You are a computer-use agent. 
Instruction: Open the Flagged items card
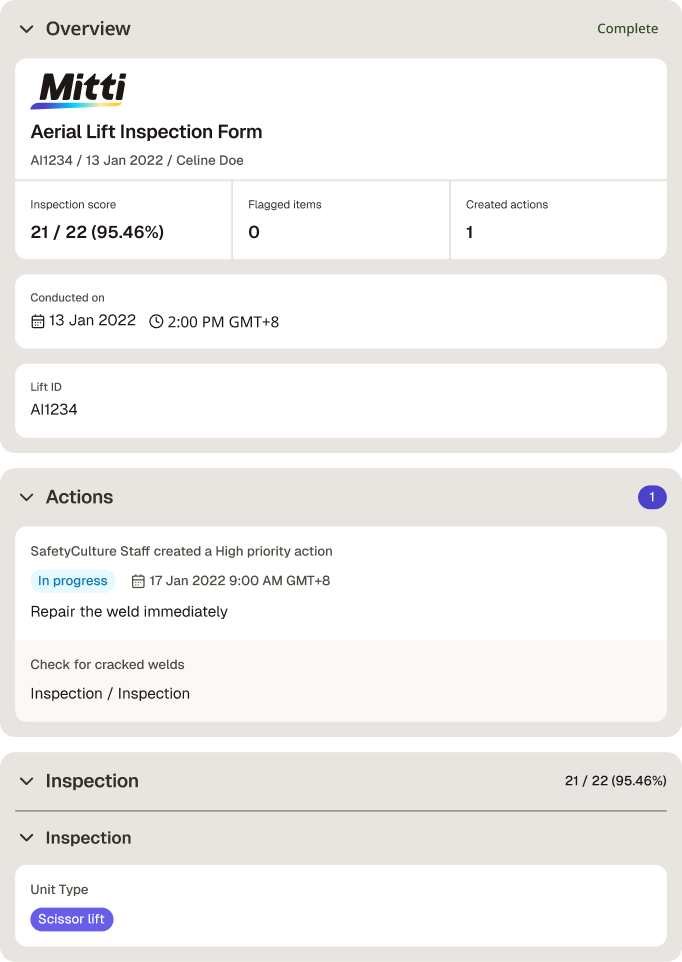341,220
